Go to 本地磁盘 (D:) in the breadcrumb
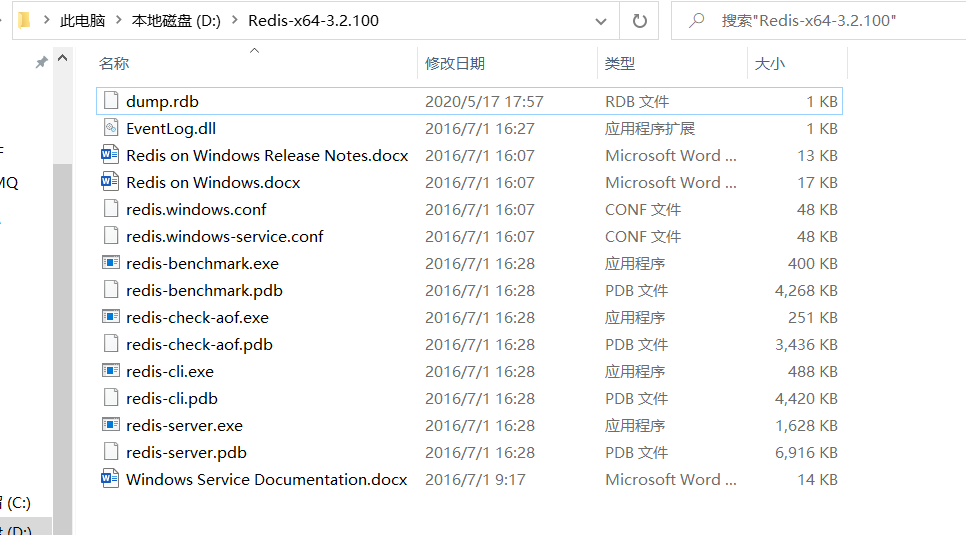Screen dimensions: 966x535 (x=176, y=21)
